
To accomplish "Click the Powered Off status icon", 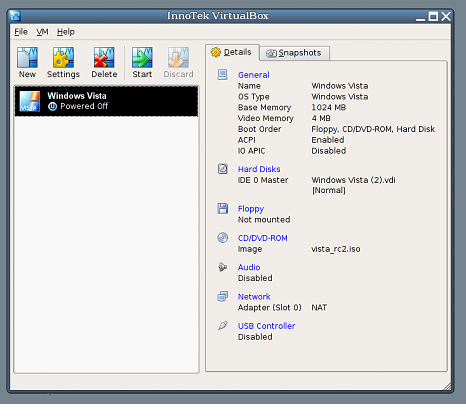I will click(52, 106).
